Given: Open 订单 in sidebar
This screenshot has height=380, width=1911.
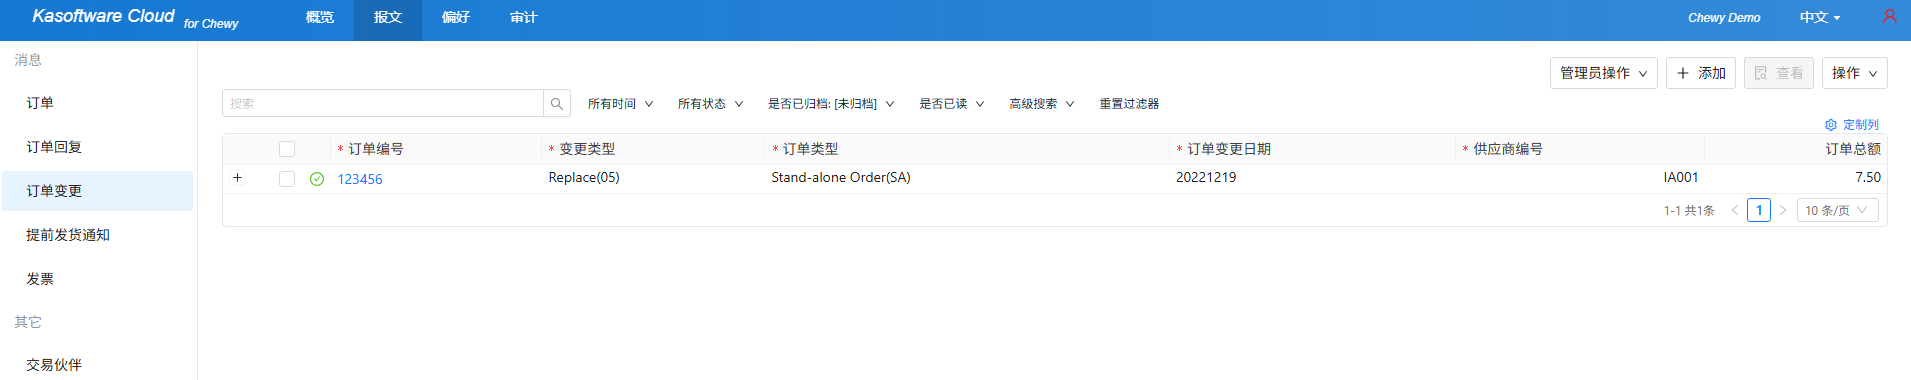Looking at the screenshot, I should (x=97, y=103).
